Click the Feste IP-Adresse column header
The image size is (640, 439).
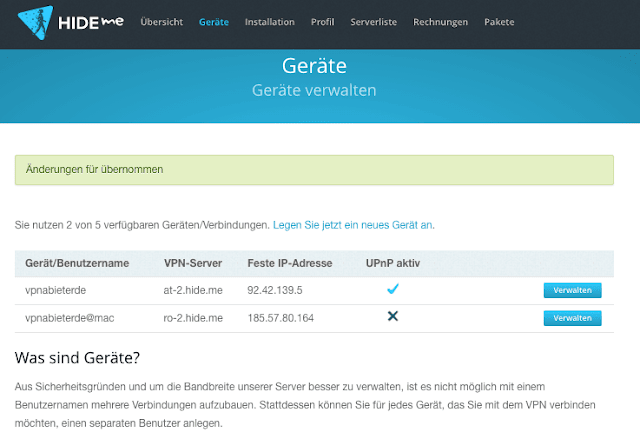tap(290, 263)
